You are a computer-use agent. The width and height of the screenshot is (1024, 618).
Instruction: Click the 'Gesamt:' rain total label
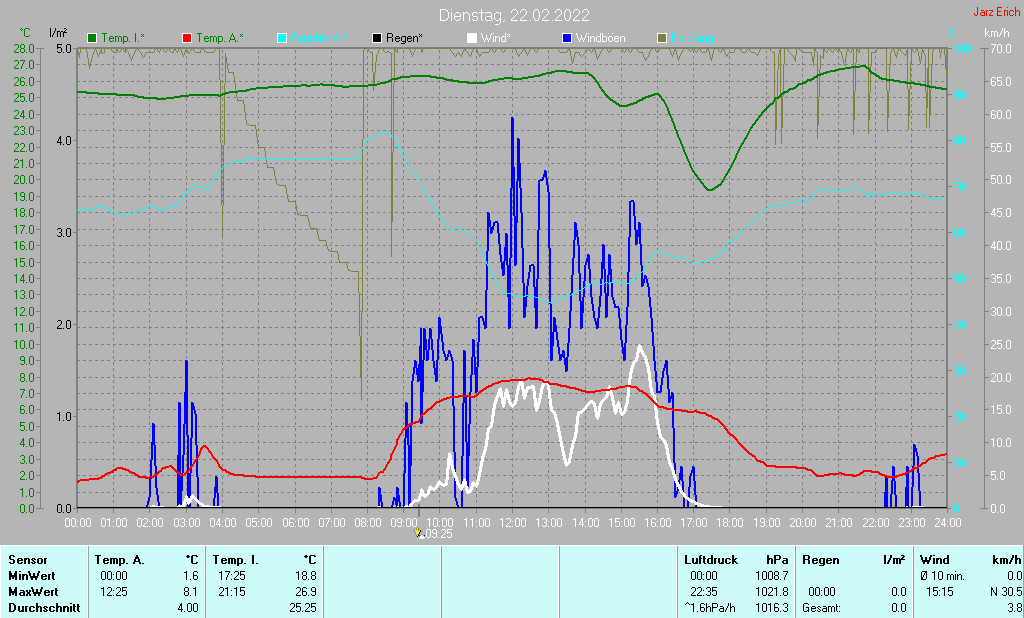(x=822, y=608)
